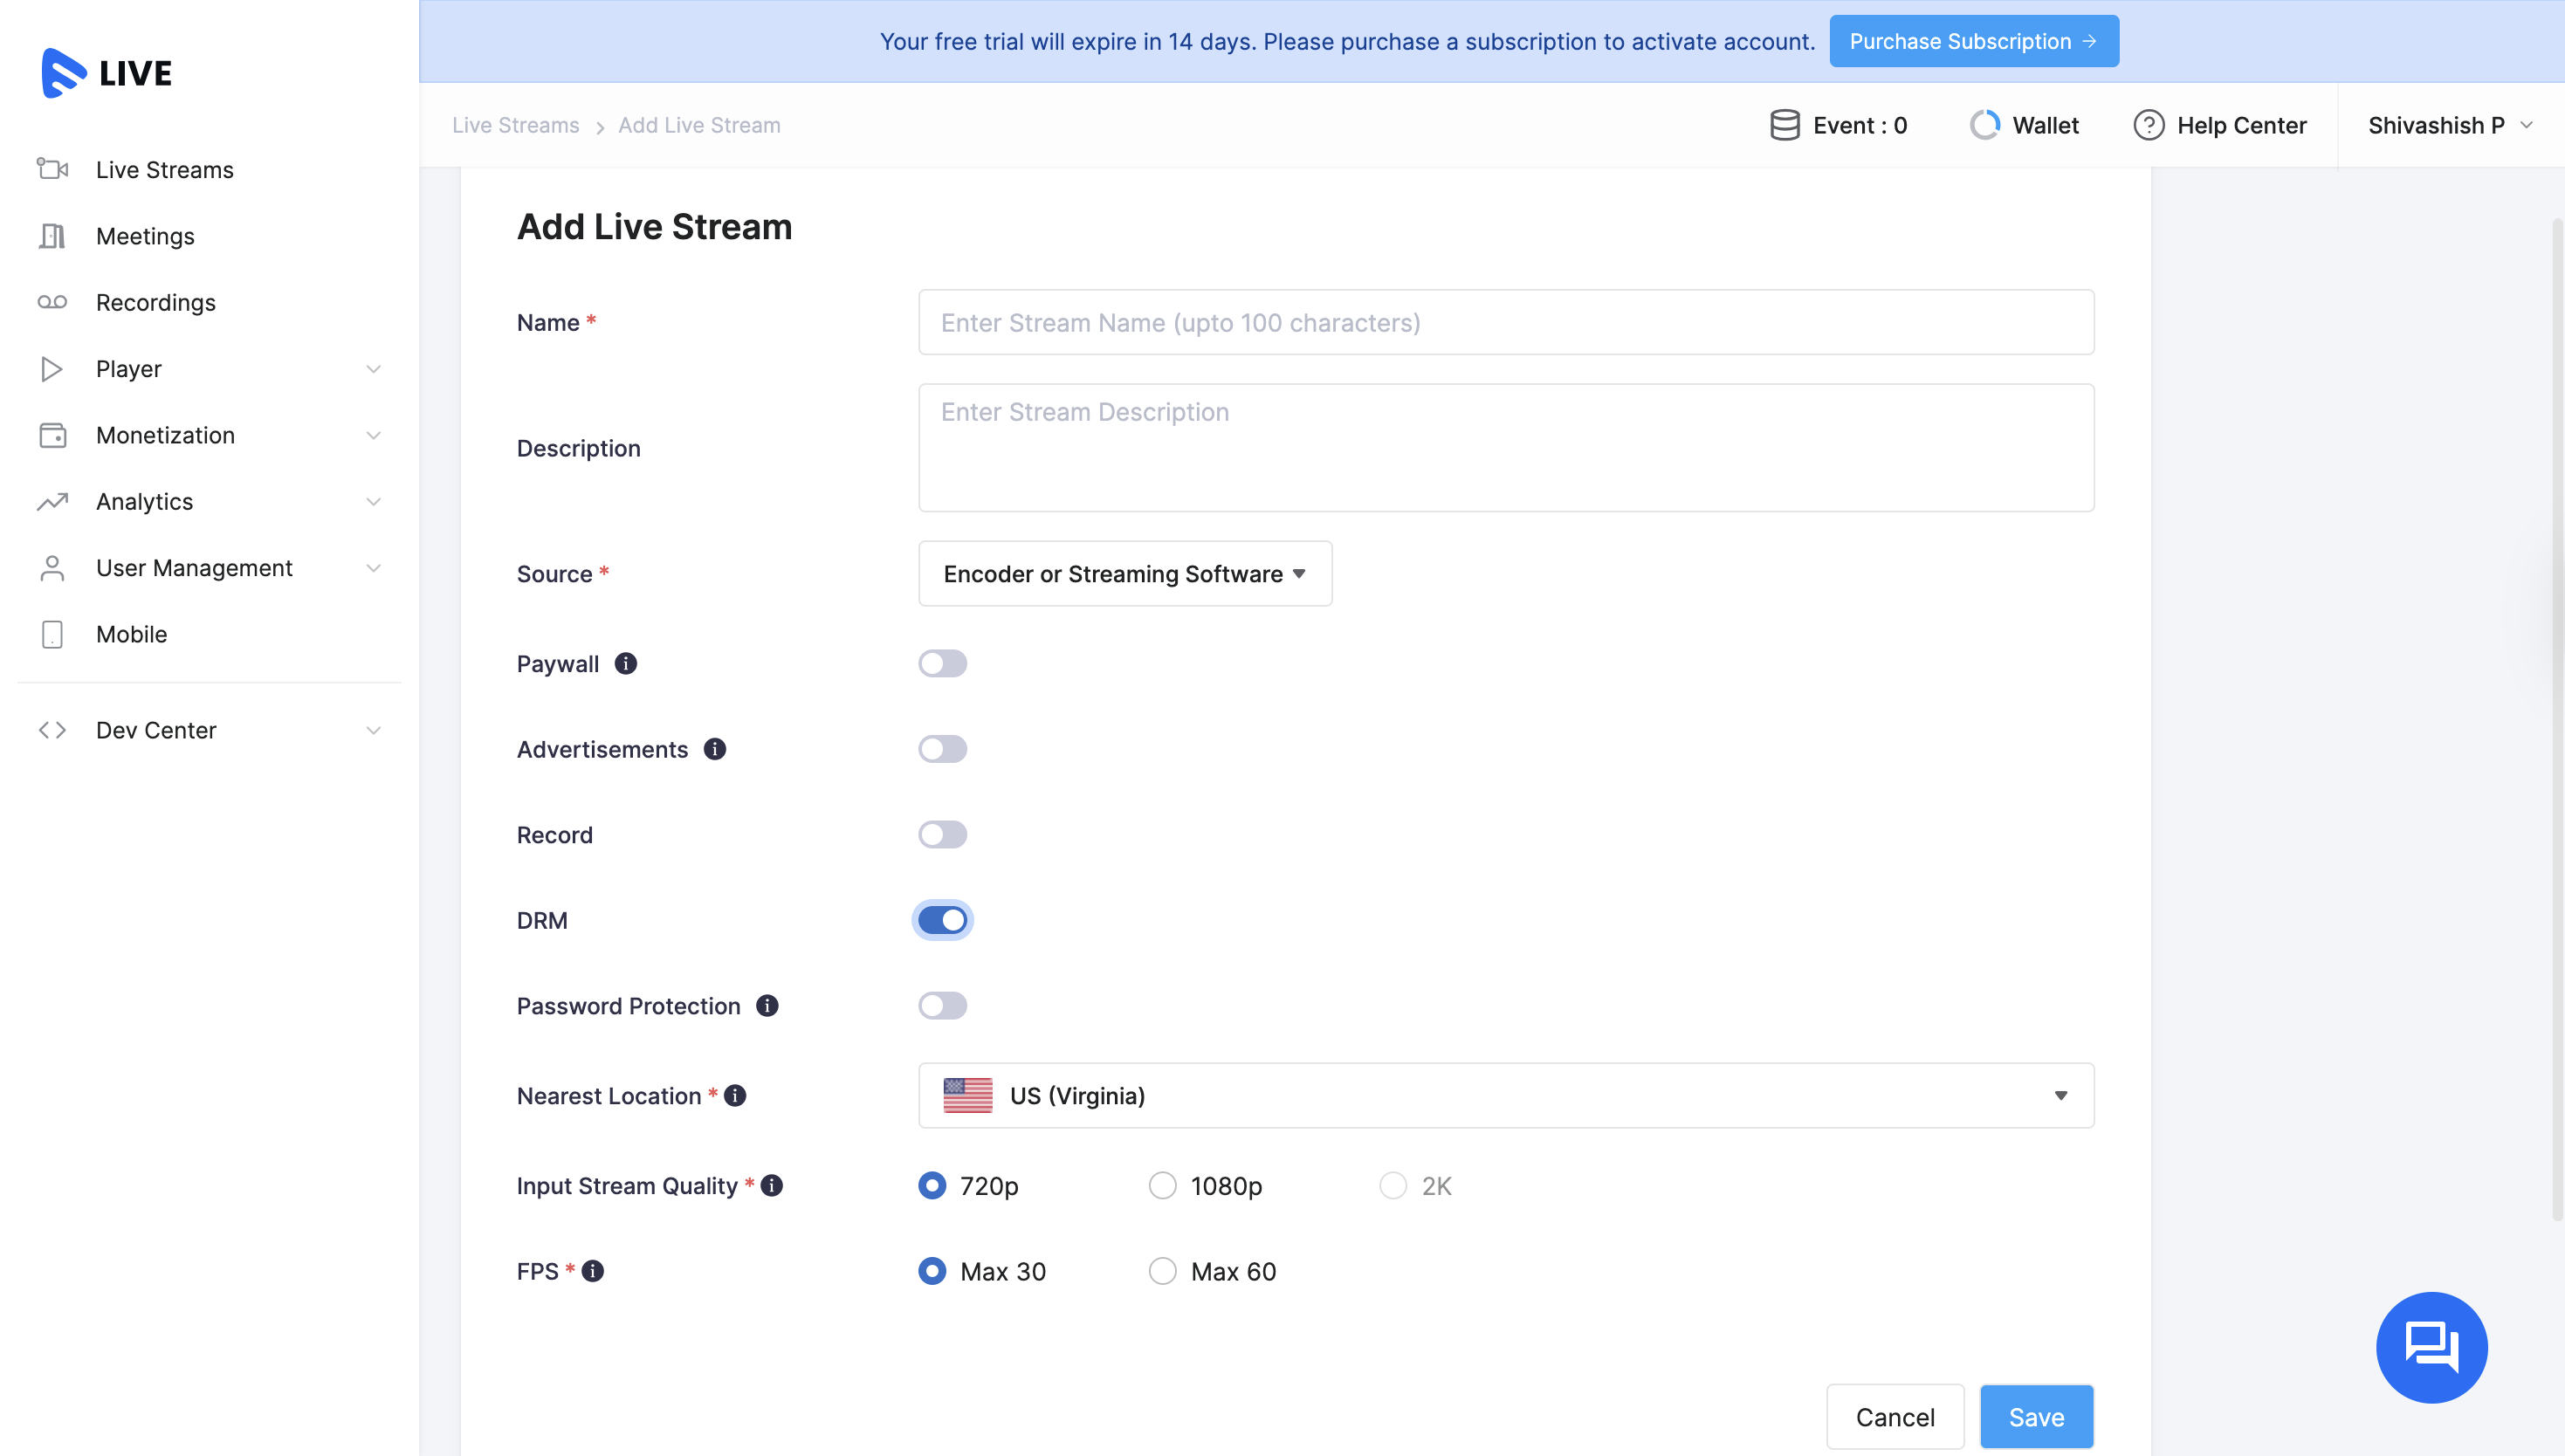Click the Mobile phone icon

[x=52, y=634]
